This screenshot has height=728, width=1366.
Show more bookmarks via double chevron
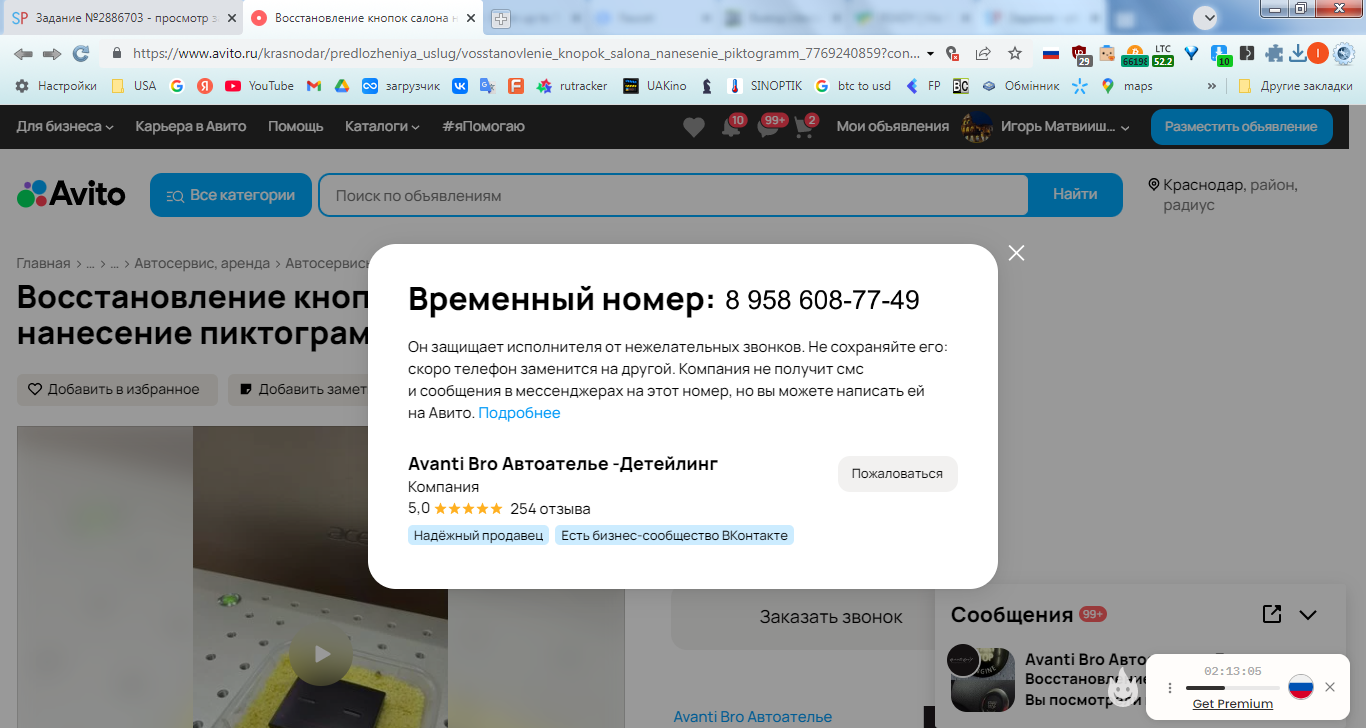pos(1212,86)
